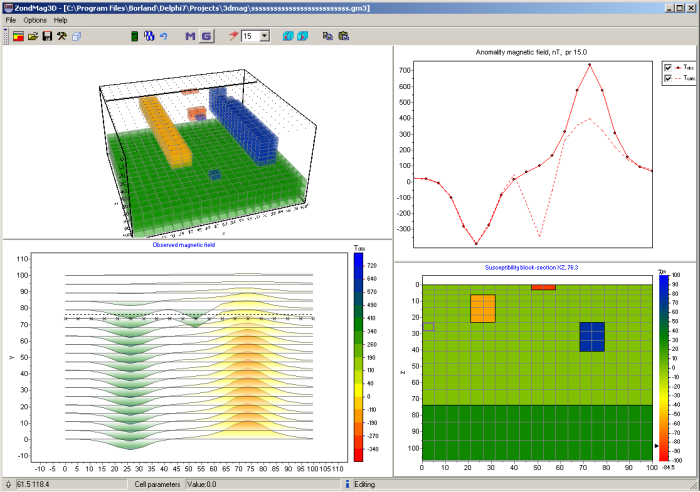The height and width of the screenshot is (492, 700).
Task: Open the profile number 15 dropdown
Action: (263, 36)
